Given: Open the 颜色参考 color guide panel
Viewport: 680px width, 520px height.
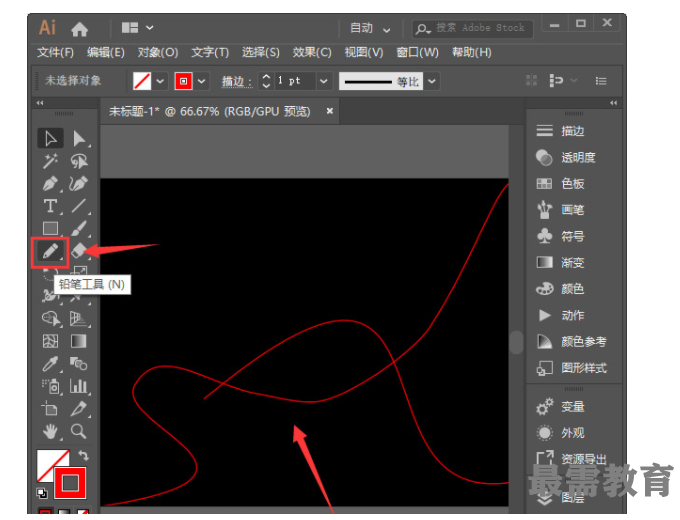Looking at the screenshot, I should coord(572,342).
